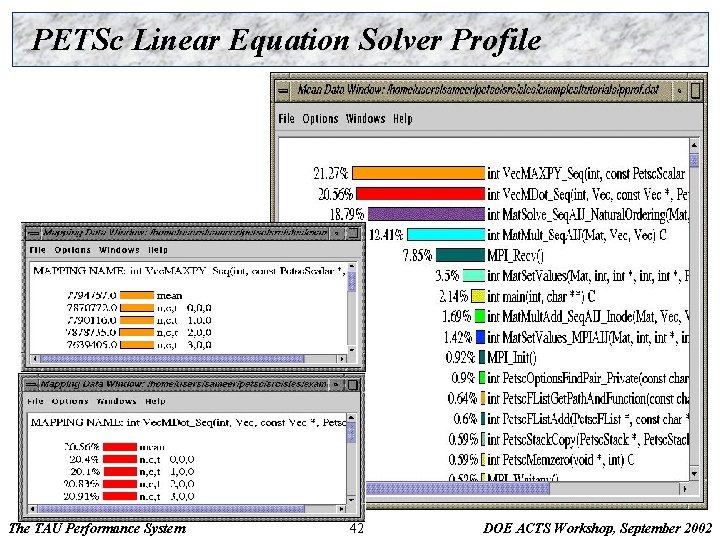
Task: Select 'int VecMAXPY_Seq(int, const PetscScalar' label
Action: tap(586, 174)
